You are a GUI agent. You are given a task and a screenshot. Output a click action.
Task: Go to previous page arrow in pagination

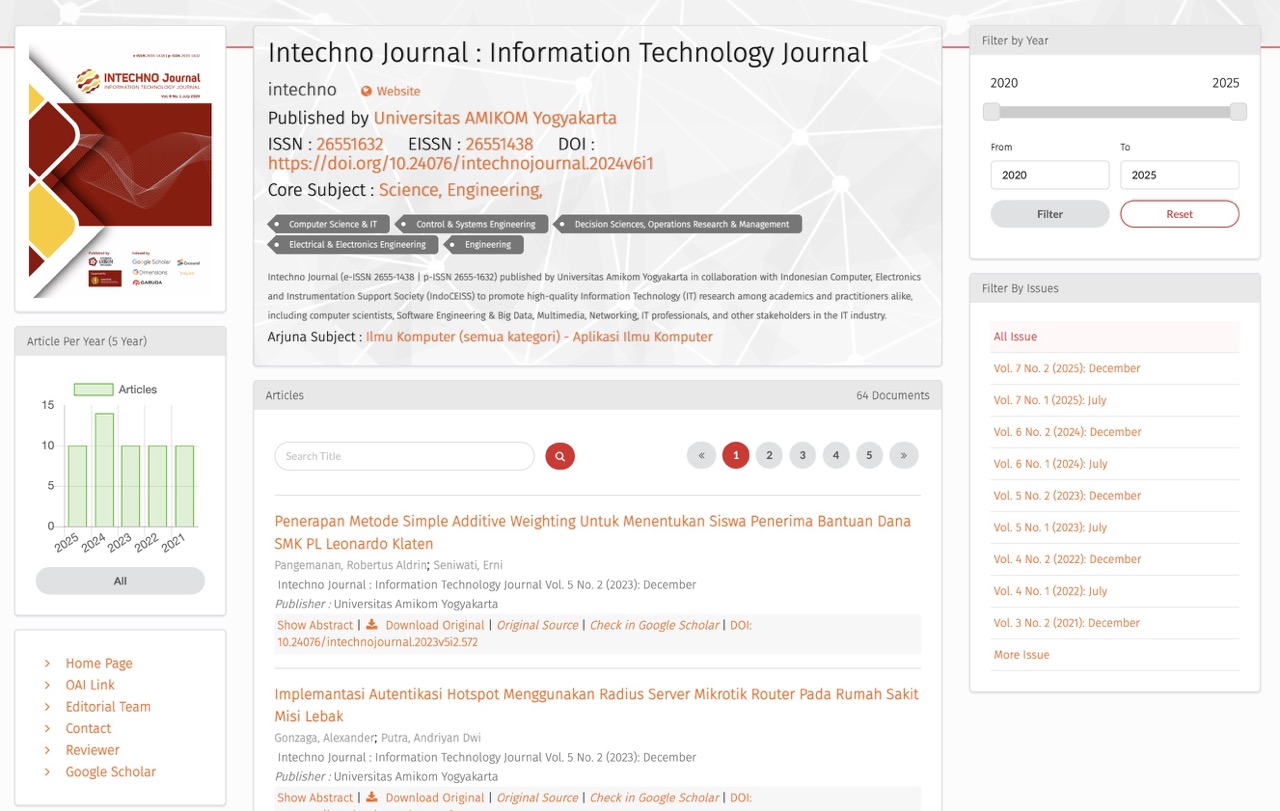coord(701,456)
